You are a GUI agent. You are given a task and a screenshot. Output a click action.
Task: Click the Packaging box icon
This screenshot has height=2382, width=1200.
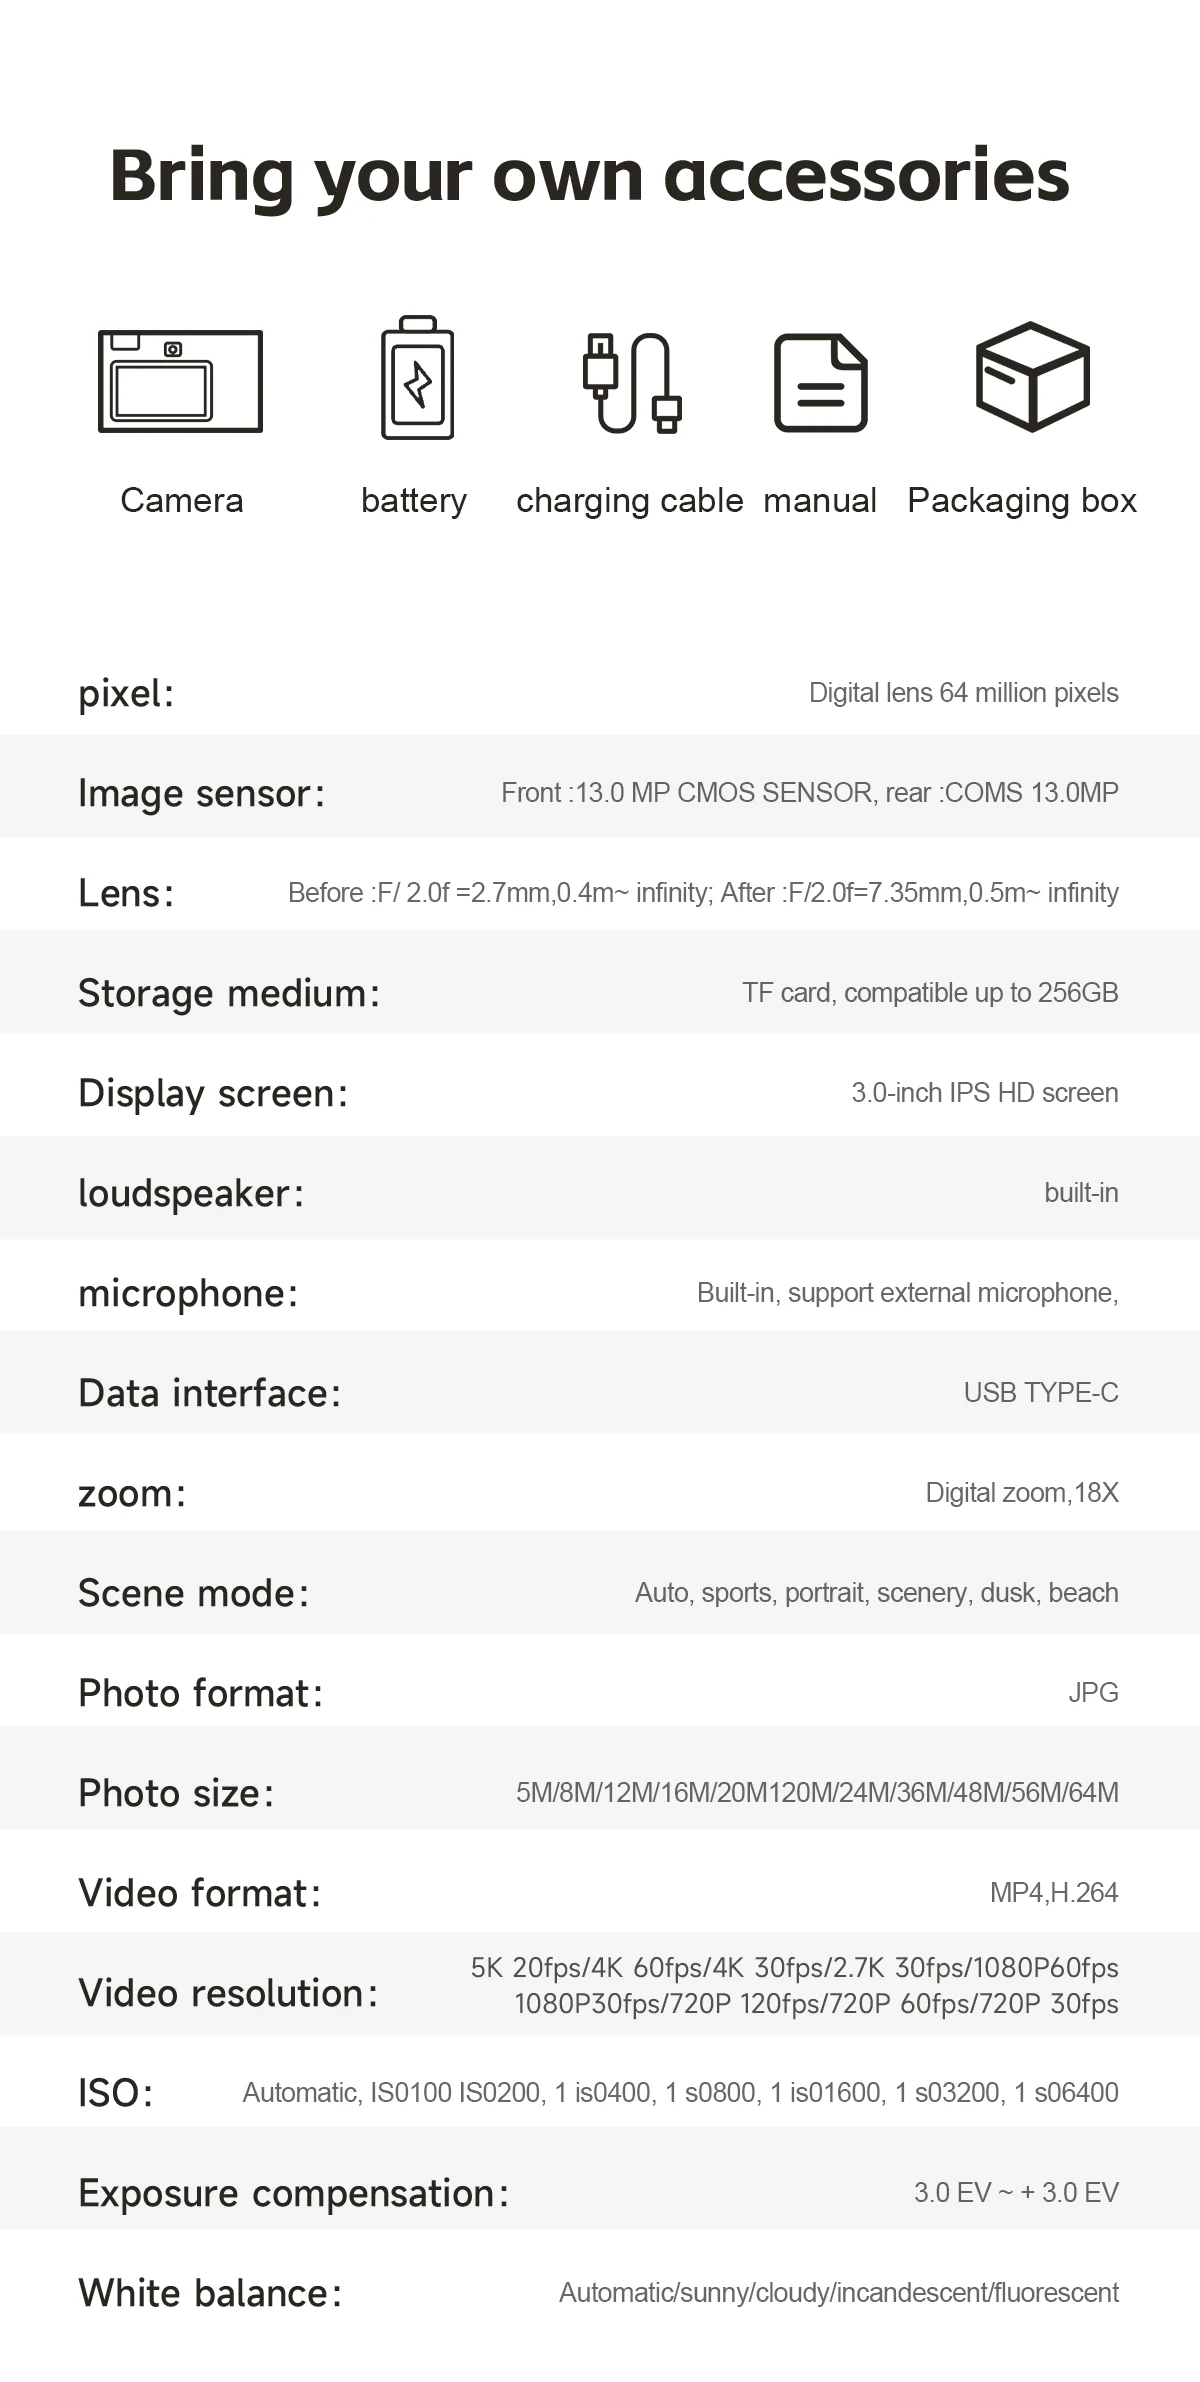coord(1032,376)
